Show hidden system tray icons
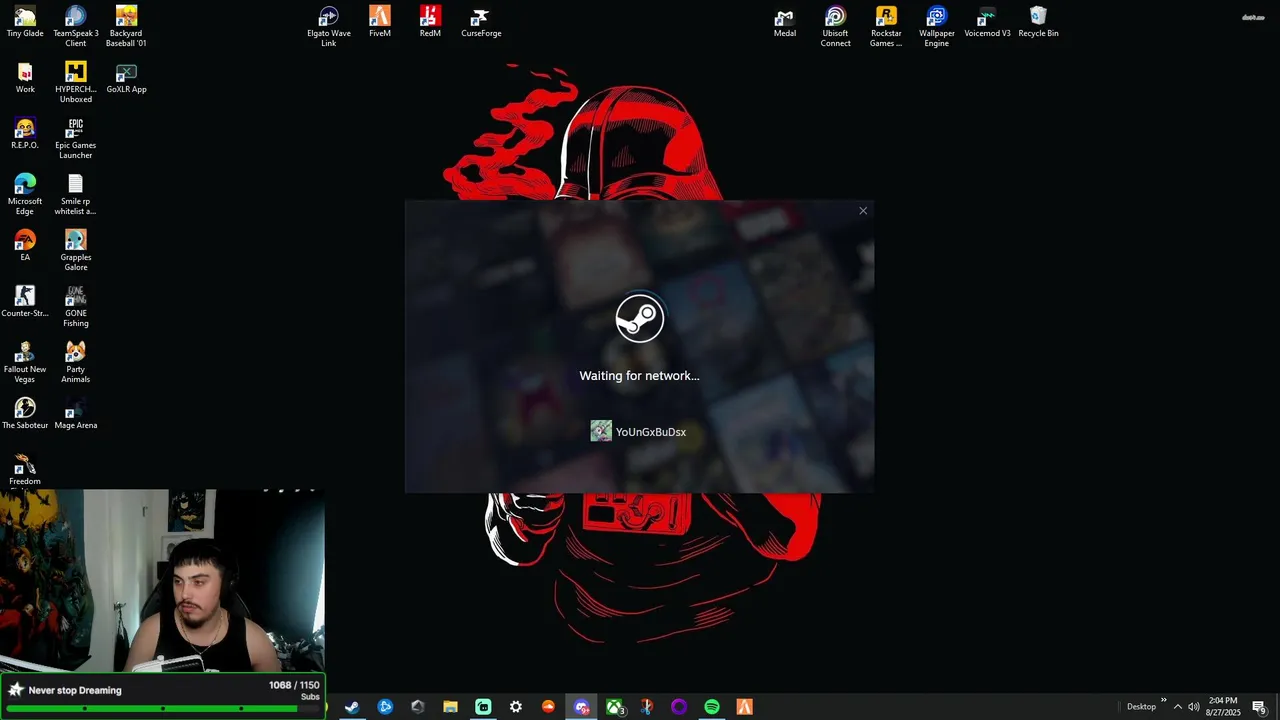 click(1177, 707)
